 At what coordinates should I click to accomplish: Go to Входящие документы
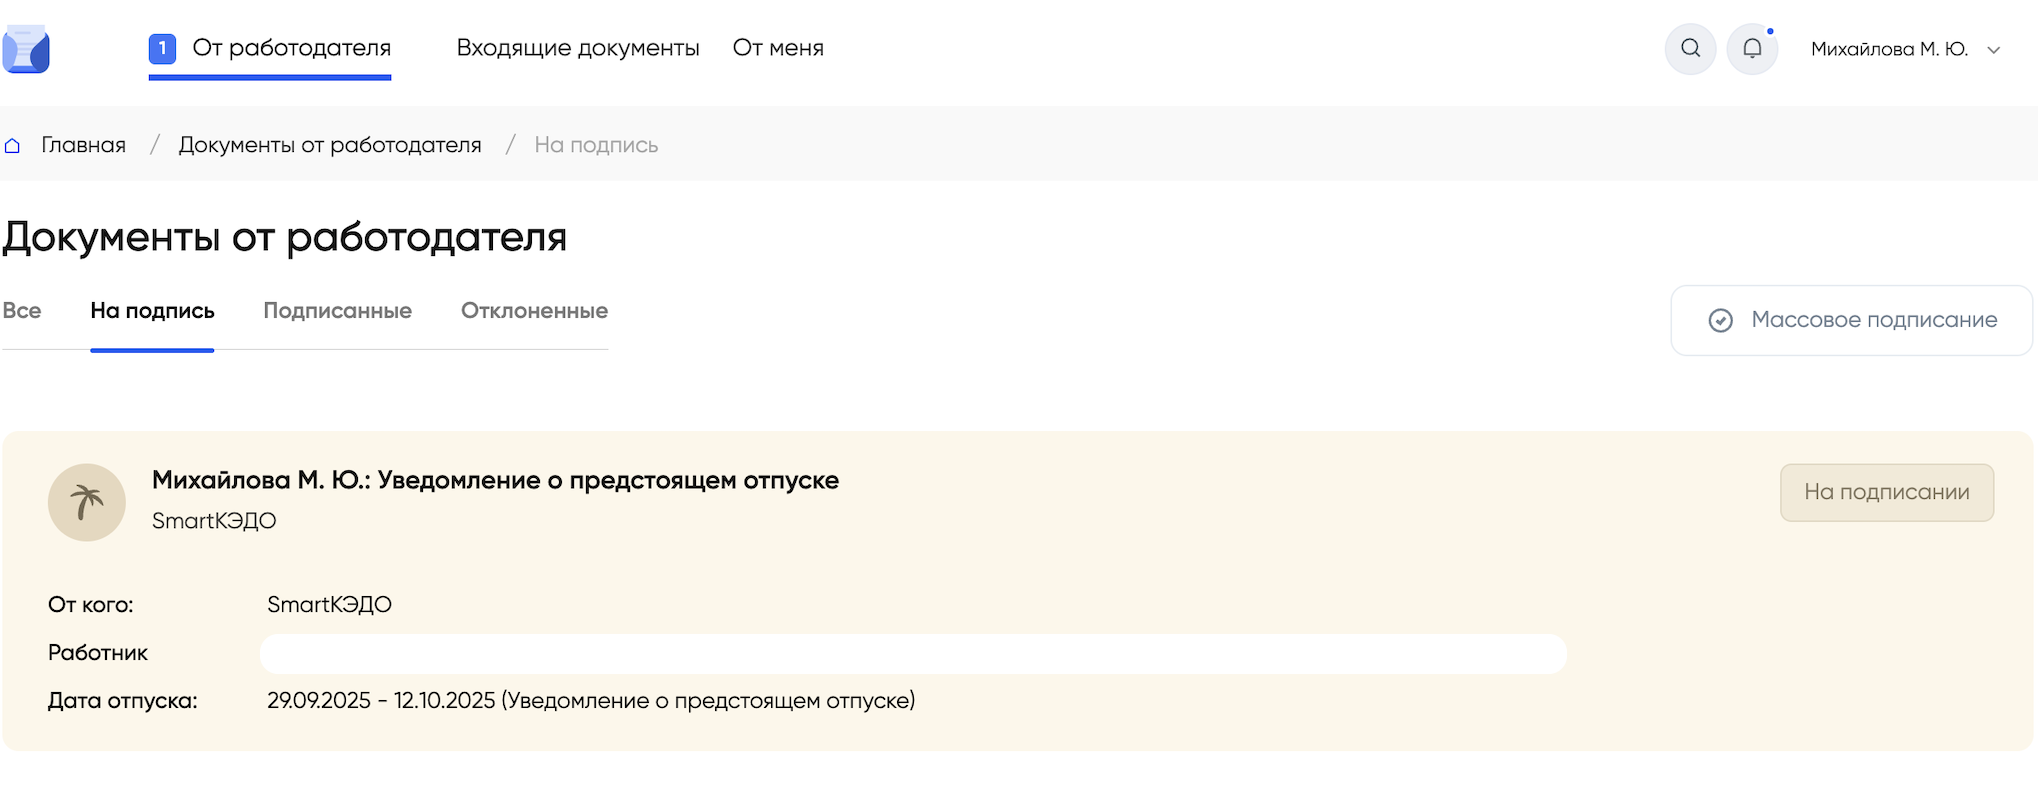point(578,48)
